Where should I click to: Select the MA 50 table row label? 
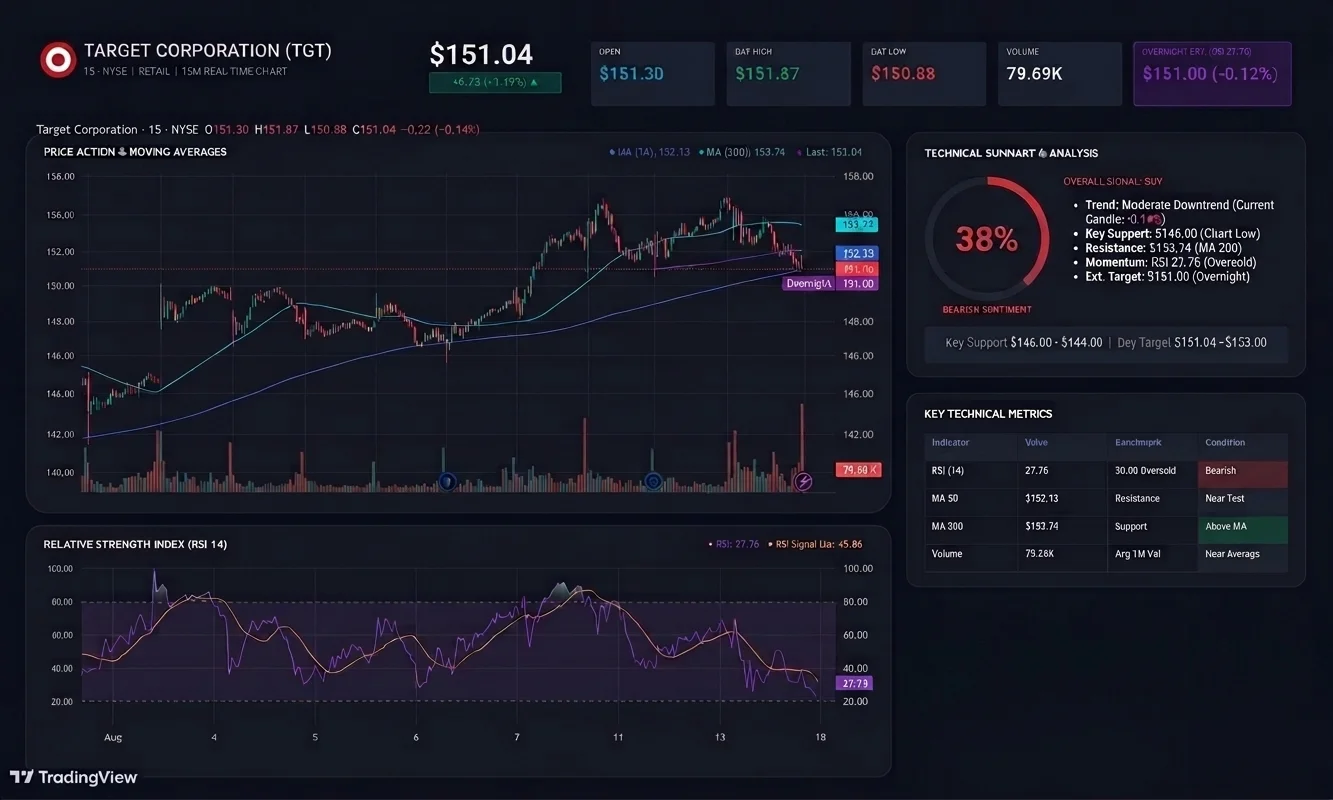pyautogui.click(x=945, y=498)
